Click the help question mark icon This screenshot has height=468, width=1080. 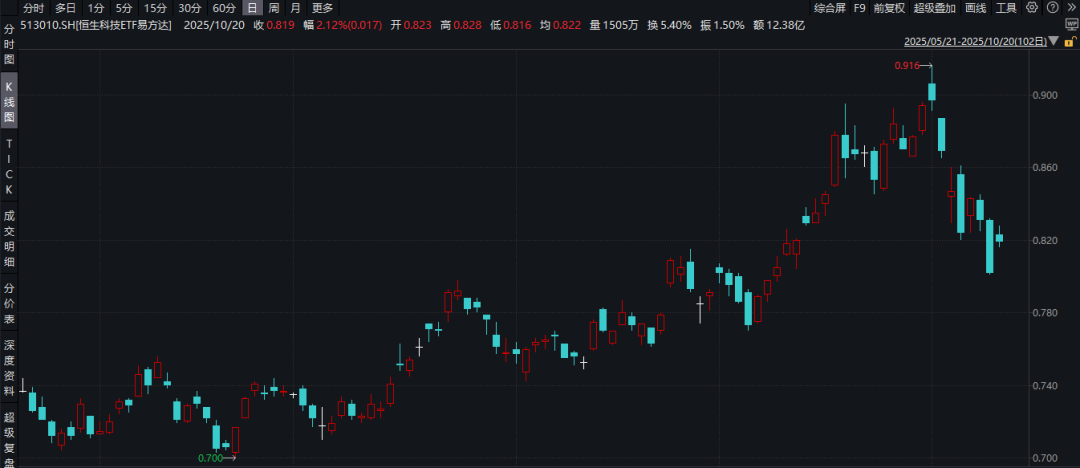point(1049,8)
